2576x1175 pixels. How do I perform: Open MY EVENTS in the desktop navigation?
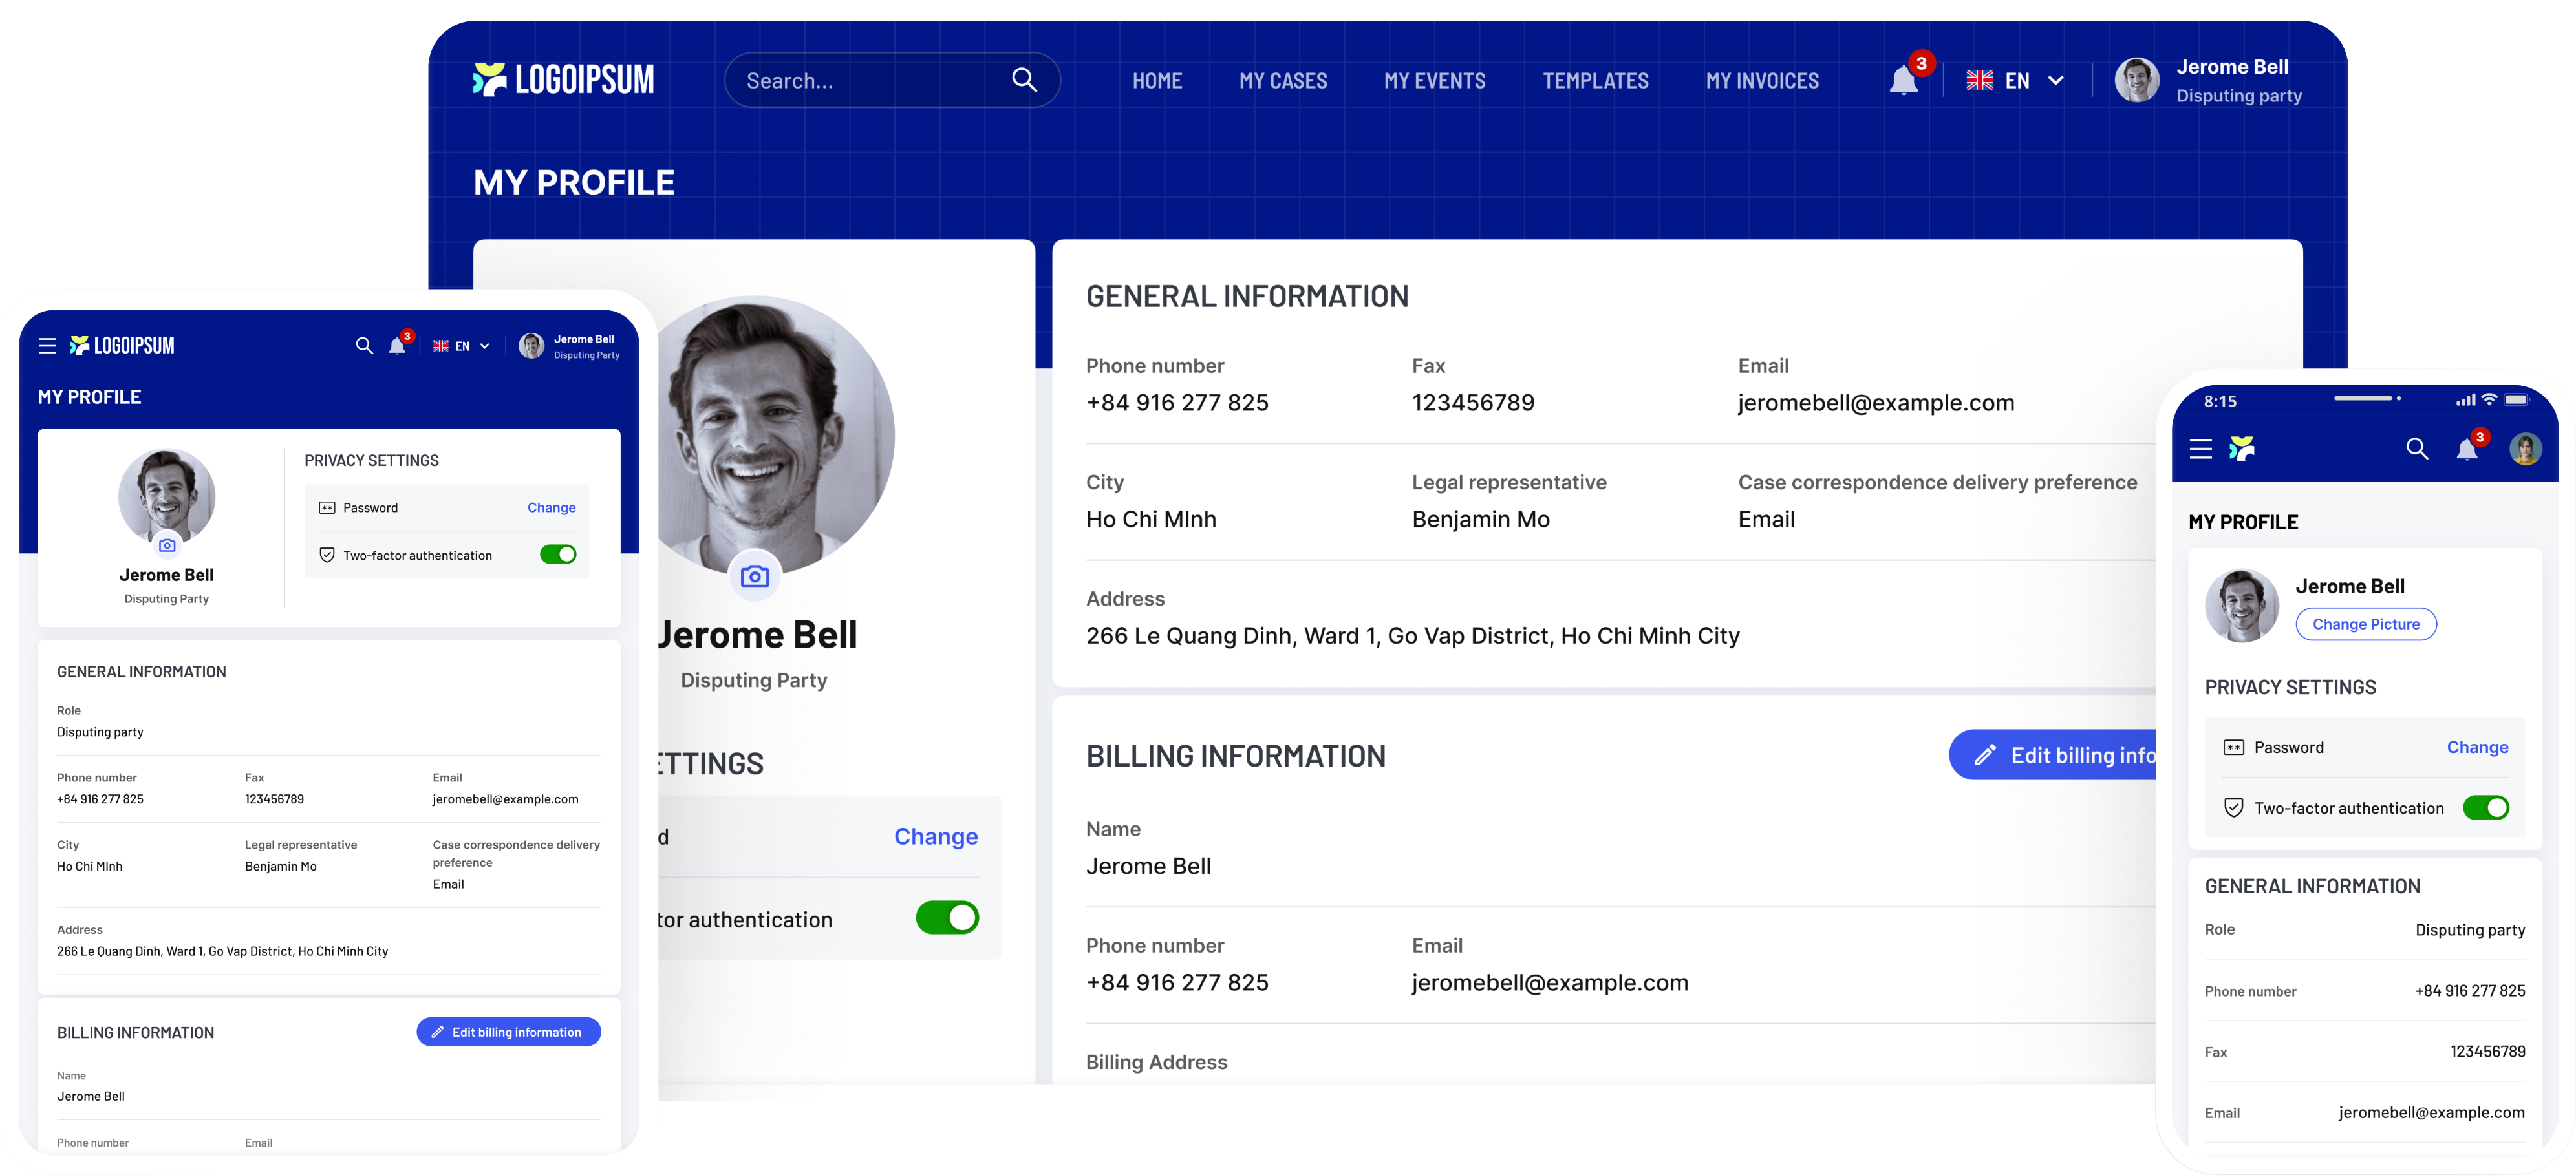1435,80
